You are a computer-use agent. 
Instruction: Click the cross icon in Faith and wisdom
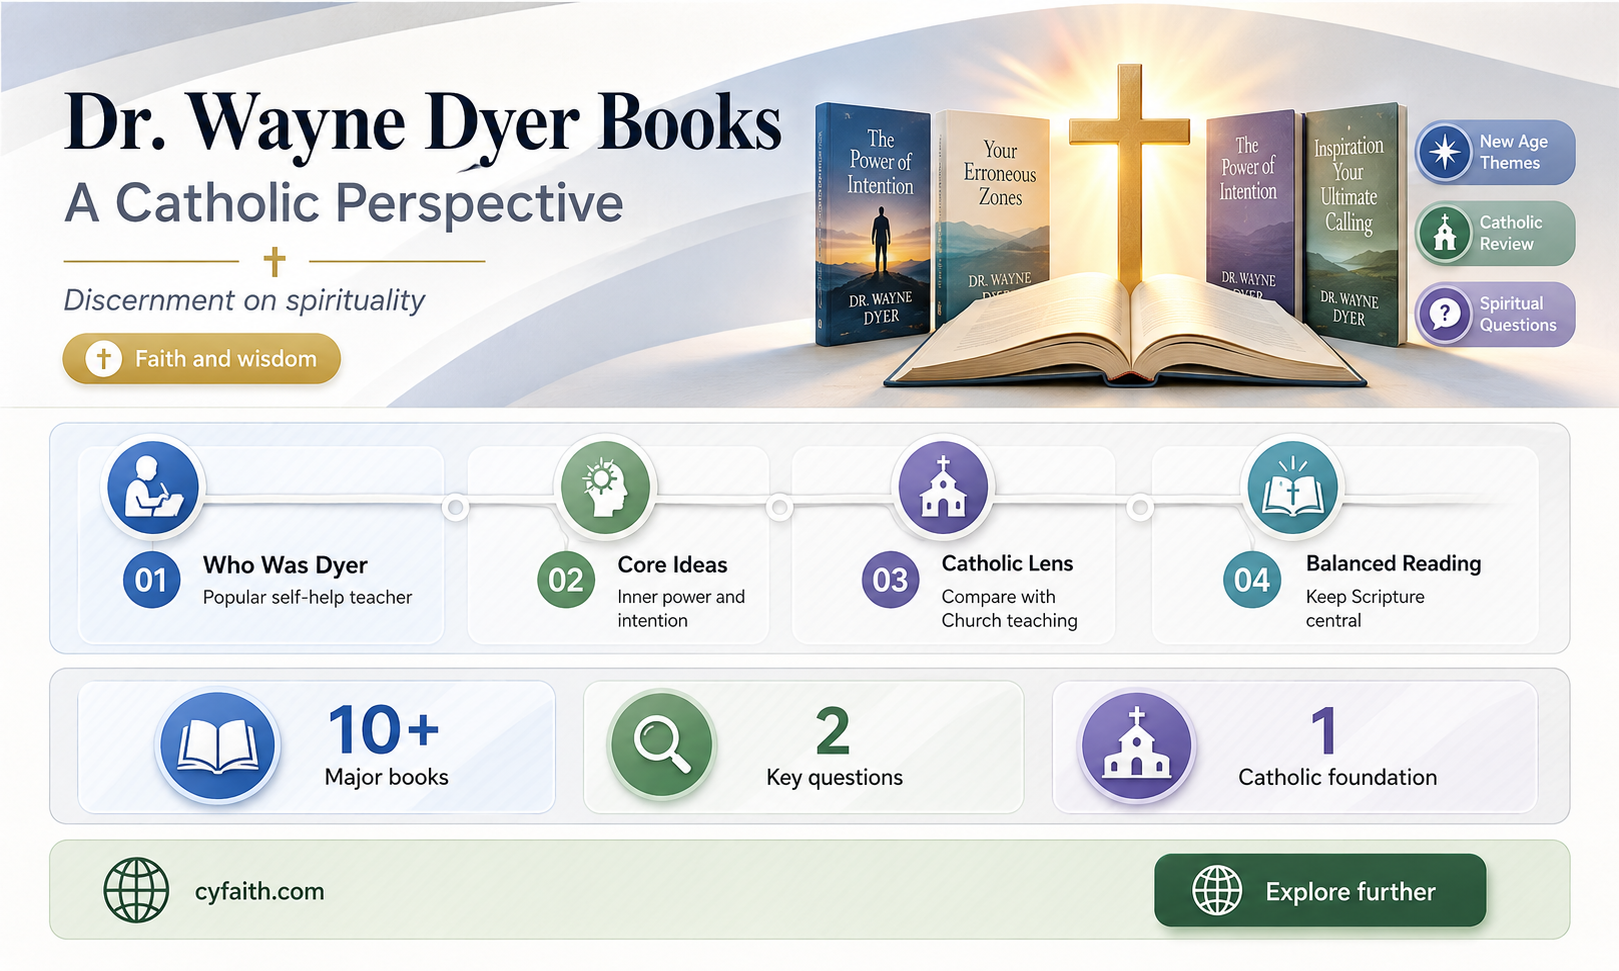(x=103, y=358)
